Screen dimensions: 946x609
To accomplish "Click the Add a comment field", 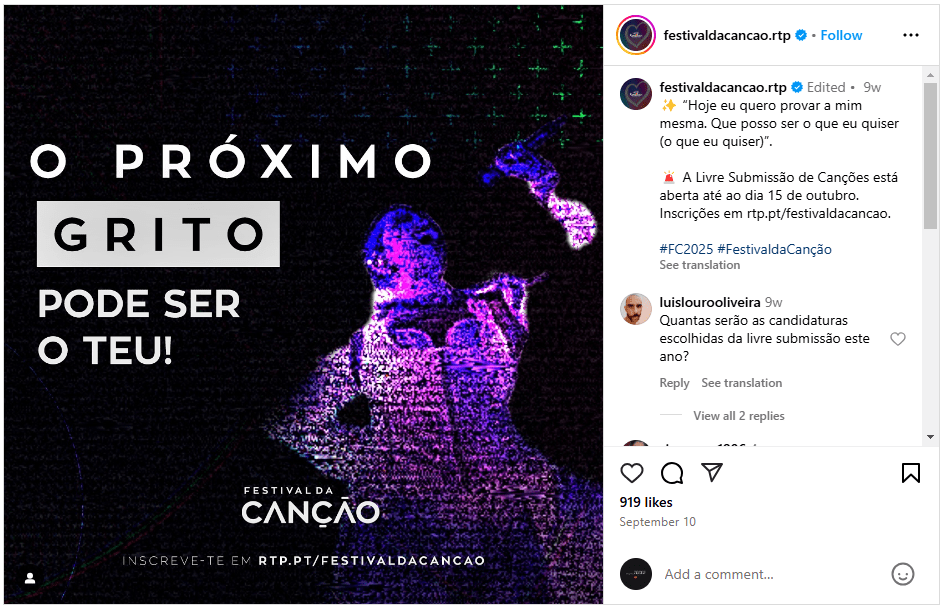I will coord(772,574).
